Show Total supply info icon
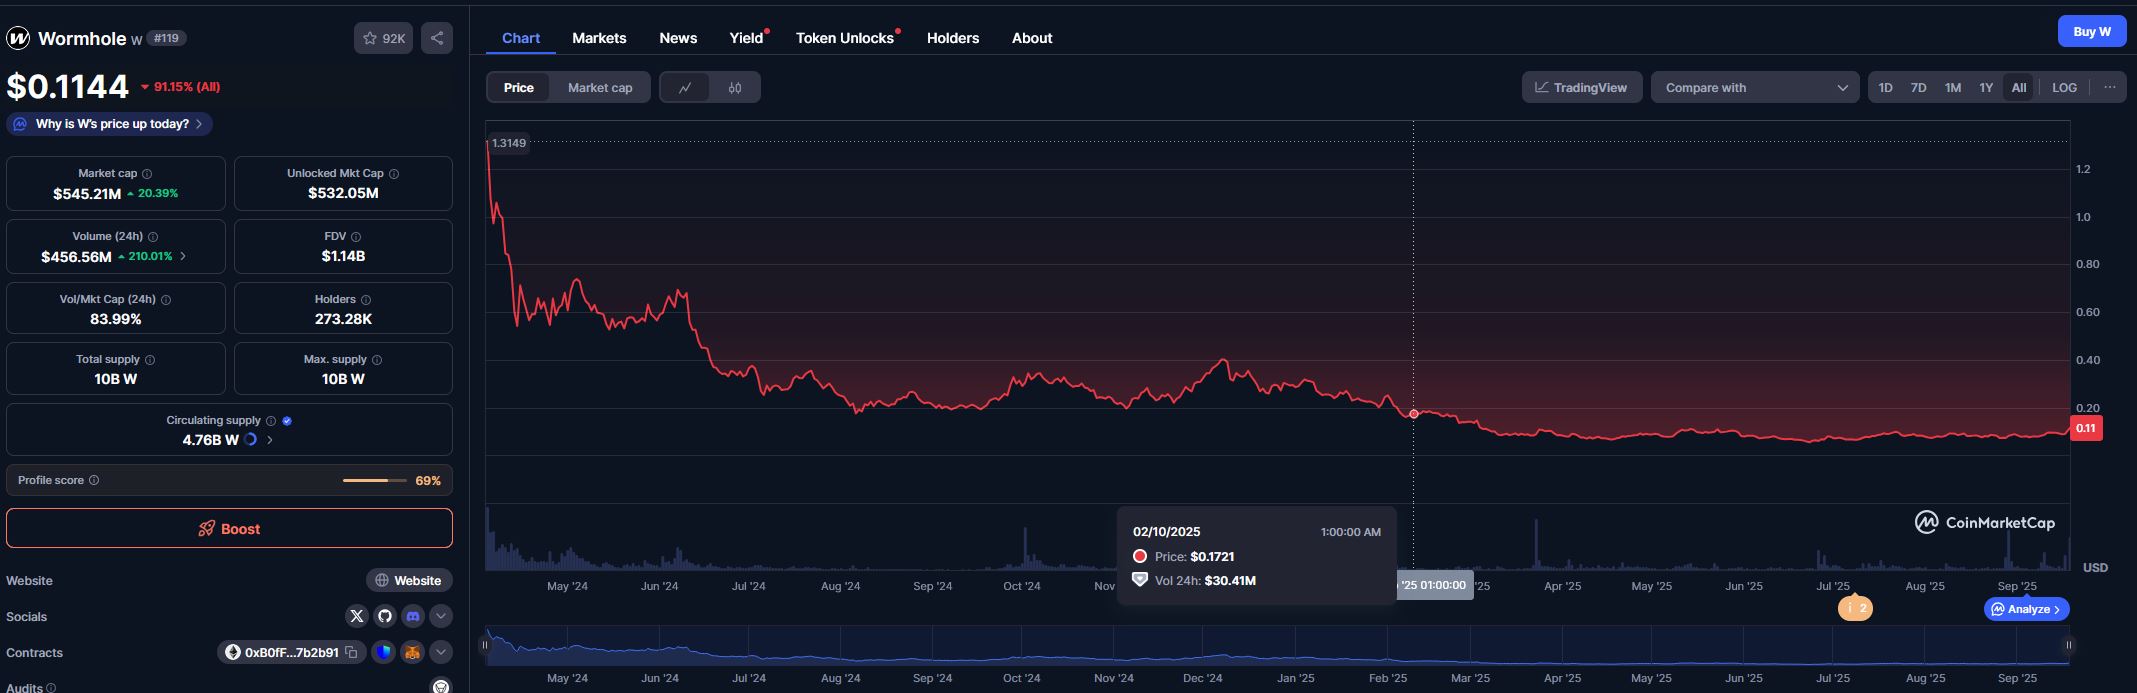 click(150, 360)
